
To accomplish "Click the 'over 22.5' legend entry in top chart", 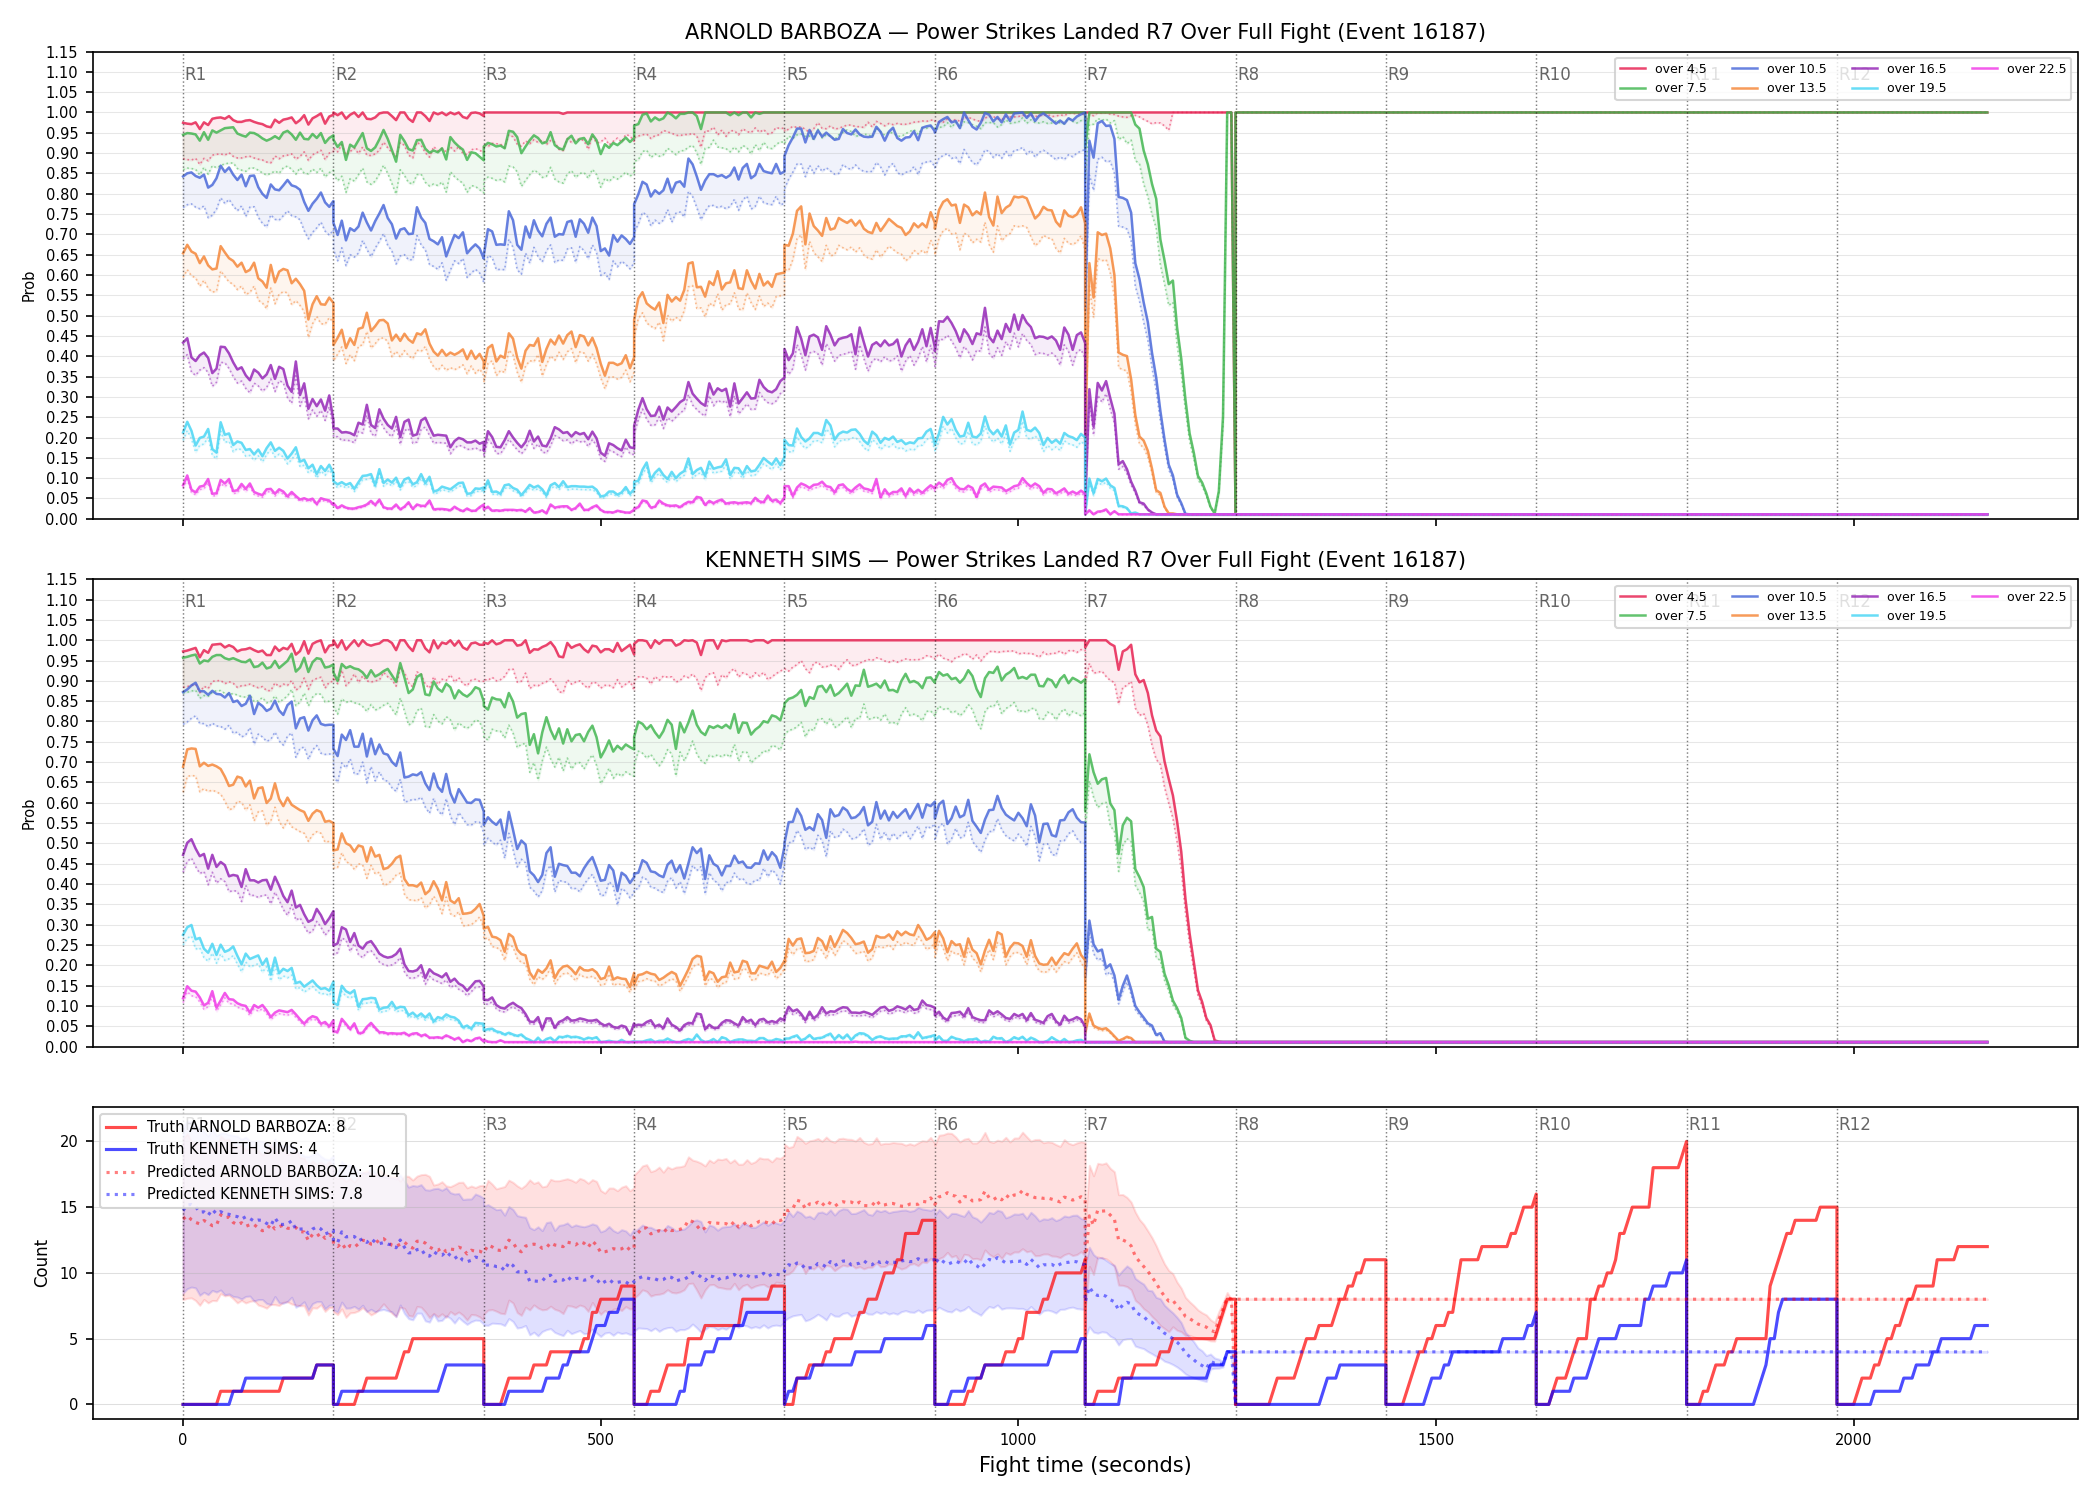I will 2018,69.
